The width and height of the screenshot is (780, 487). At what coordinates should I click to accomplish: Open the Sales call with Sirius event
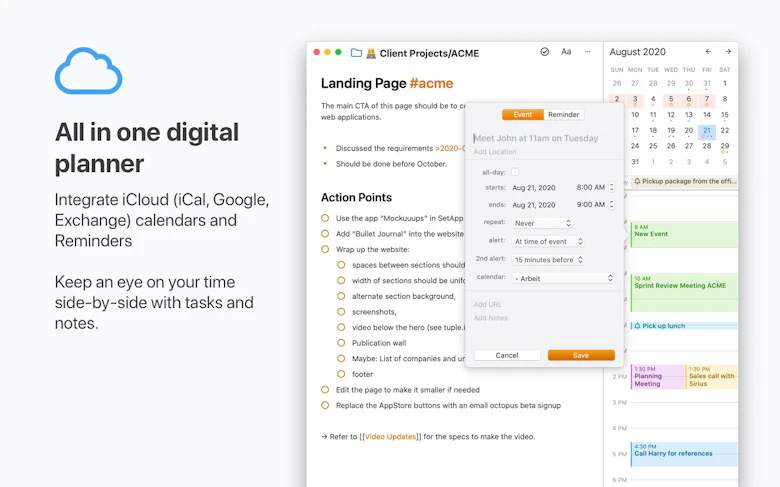(711, 377)
